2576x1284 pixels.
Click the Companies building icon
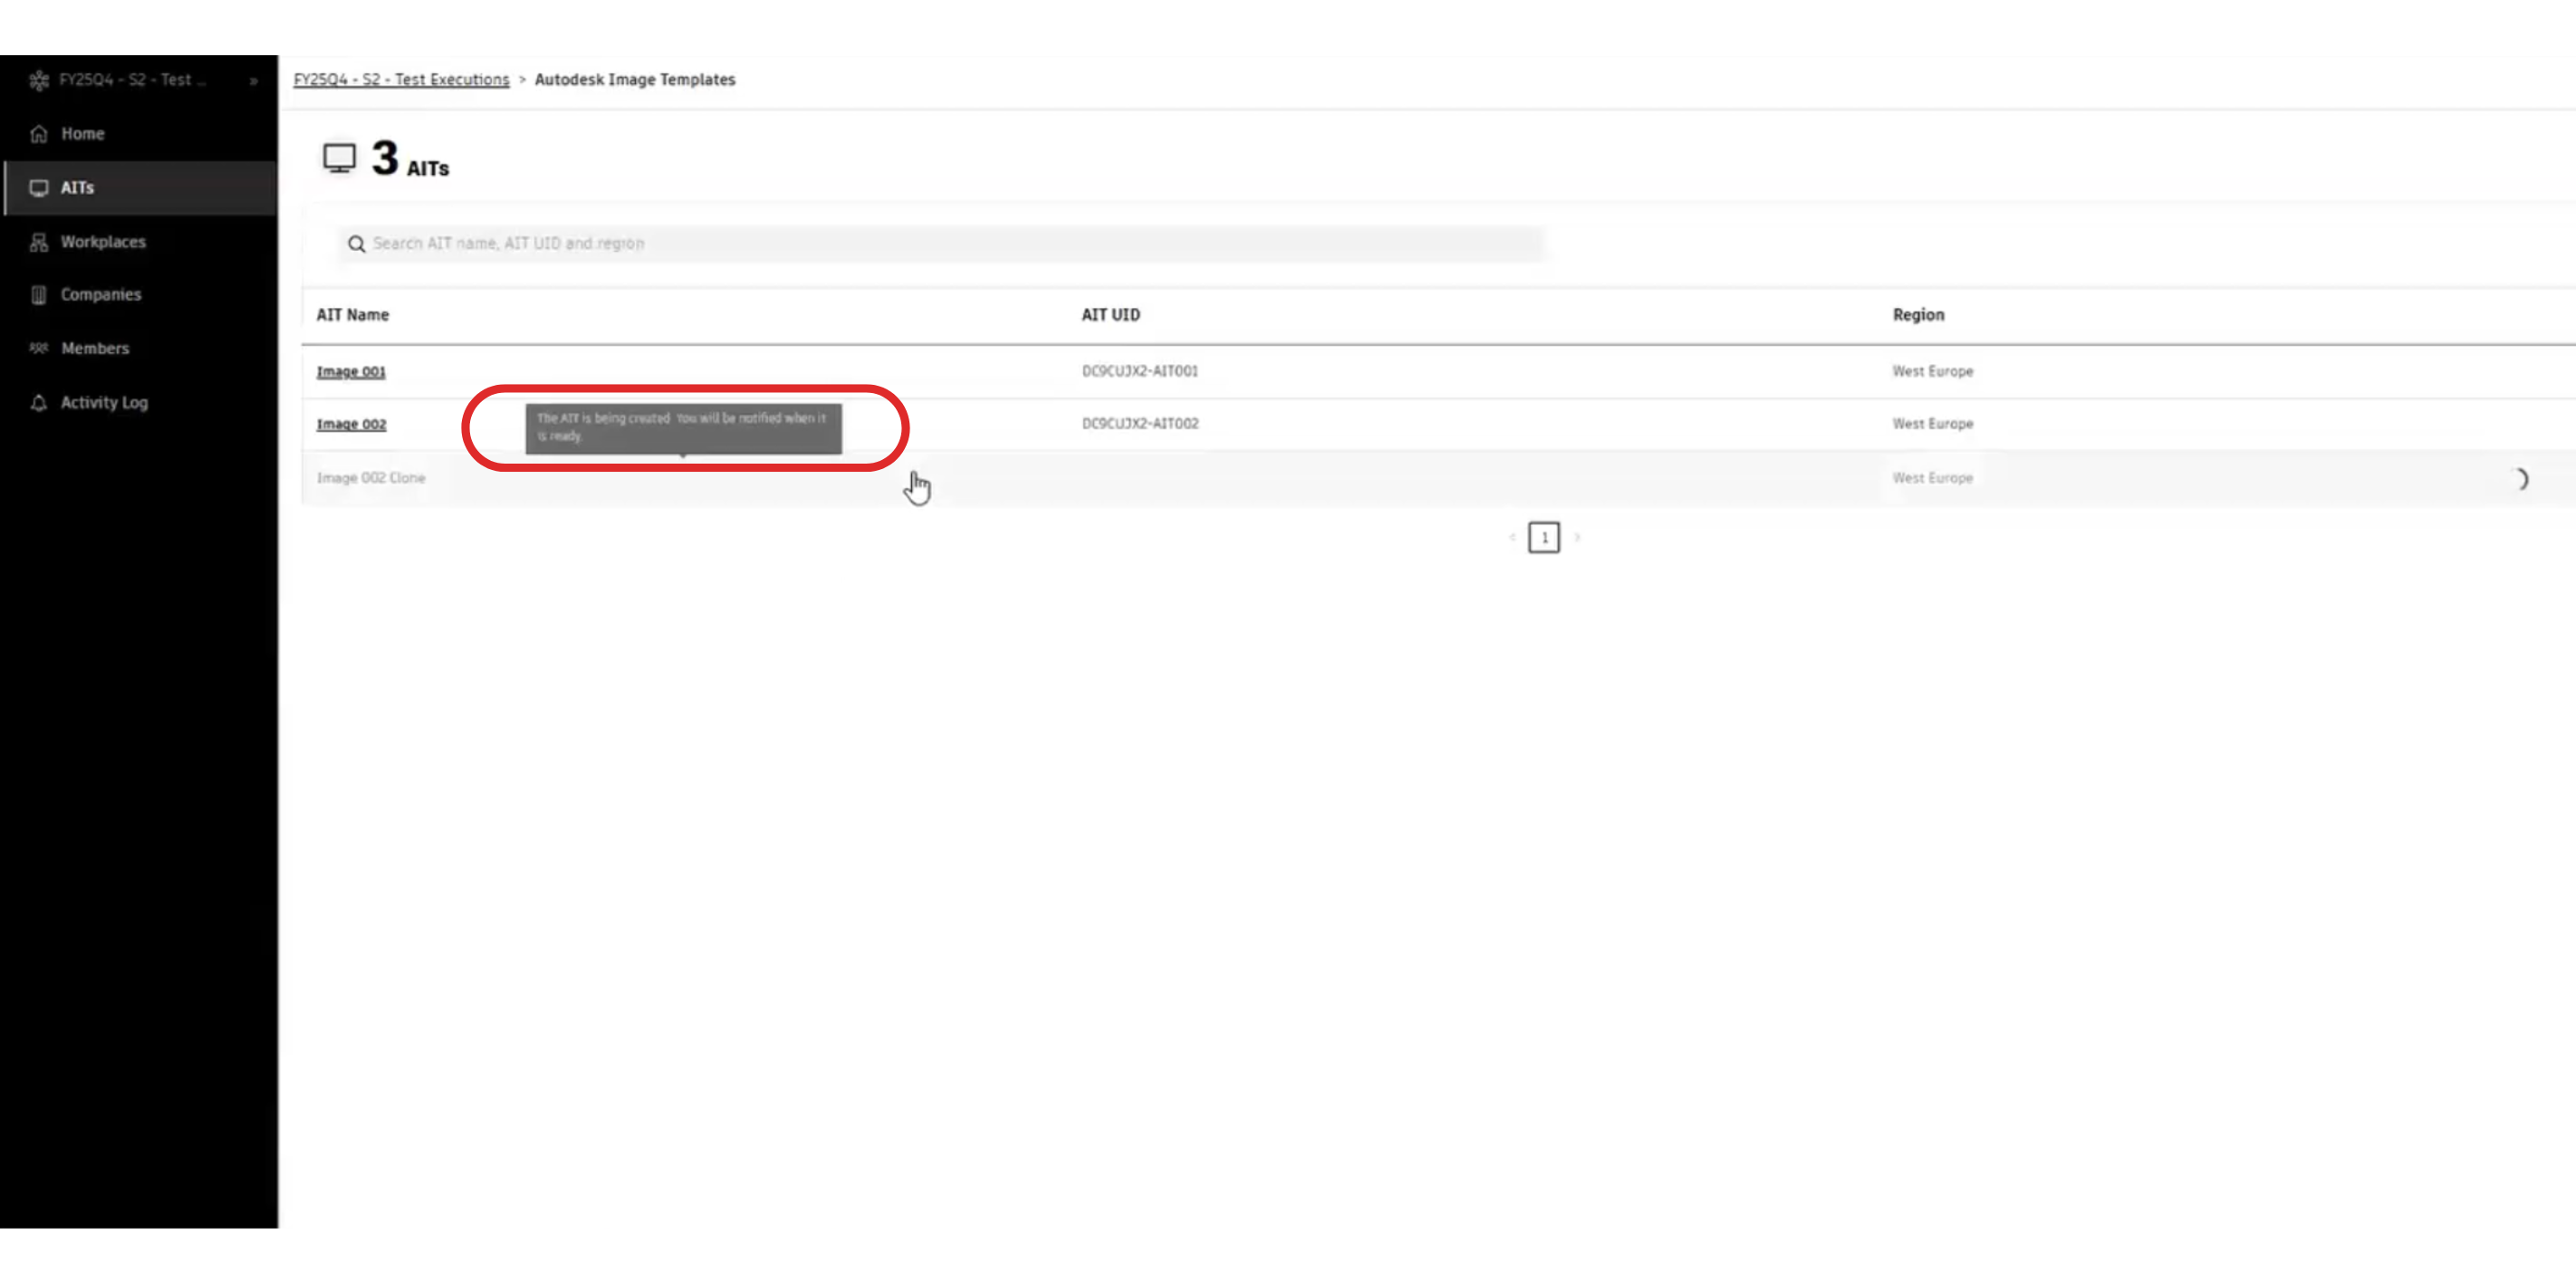tap(39, 295)
